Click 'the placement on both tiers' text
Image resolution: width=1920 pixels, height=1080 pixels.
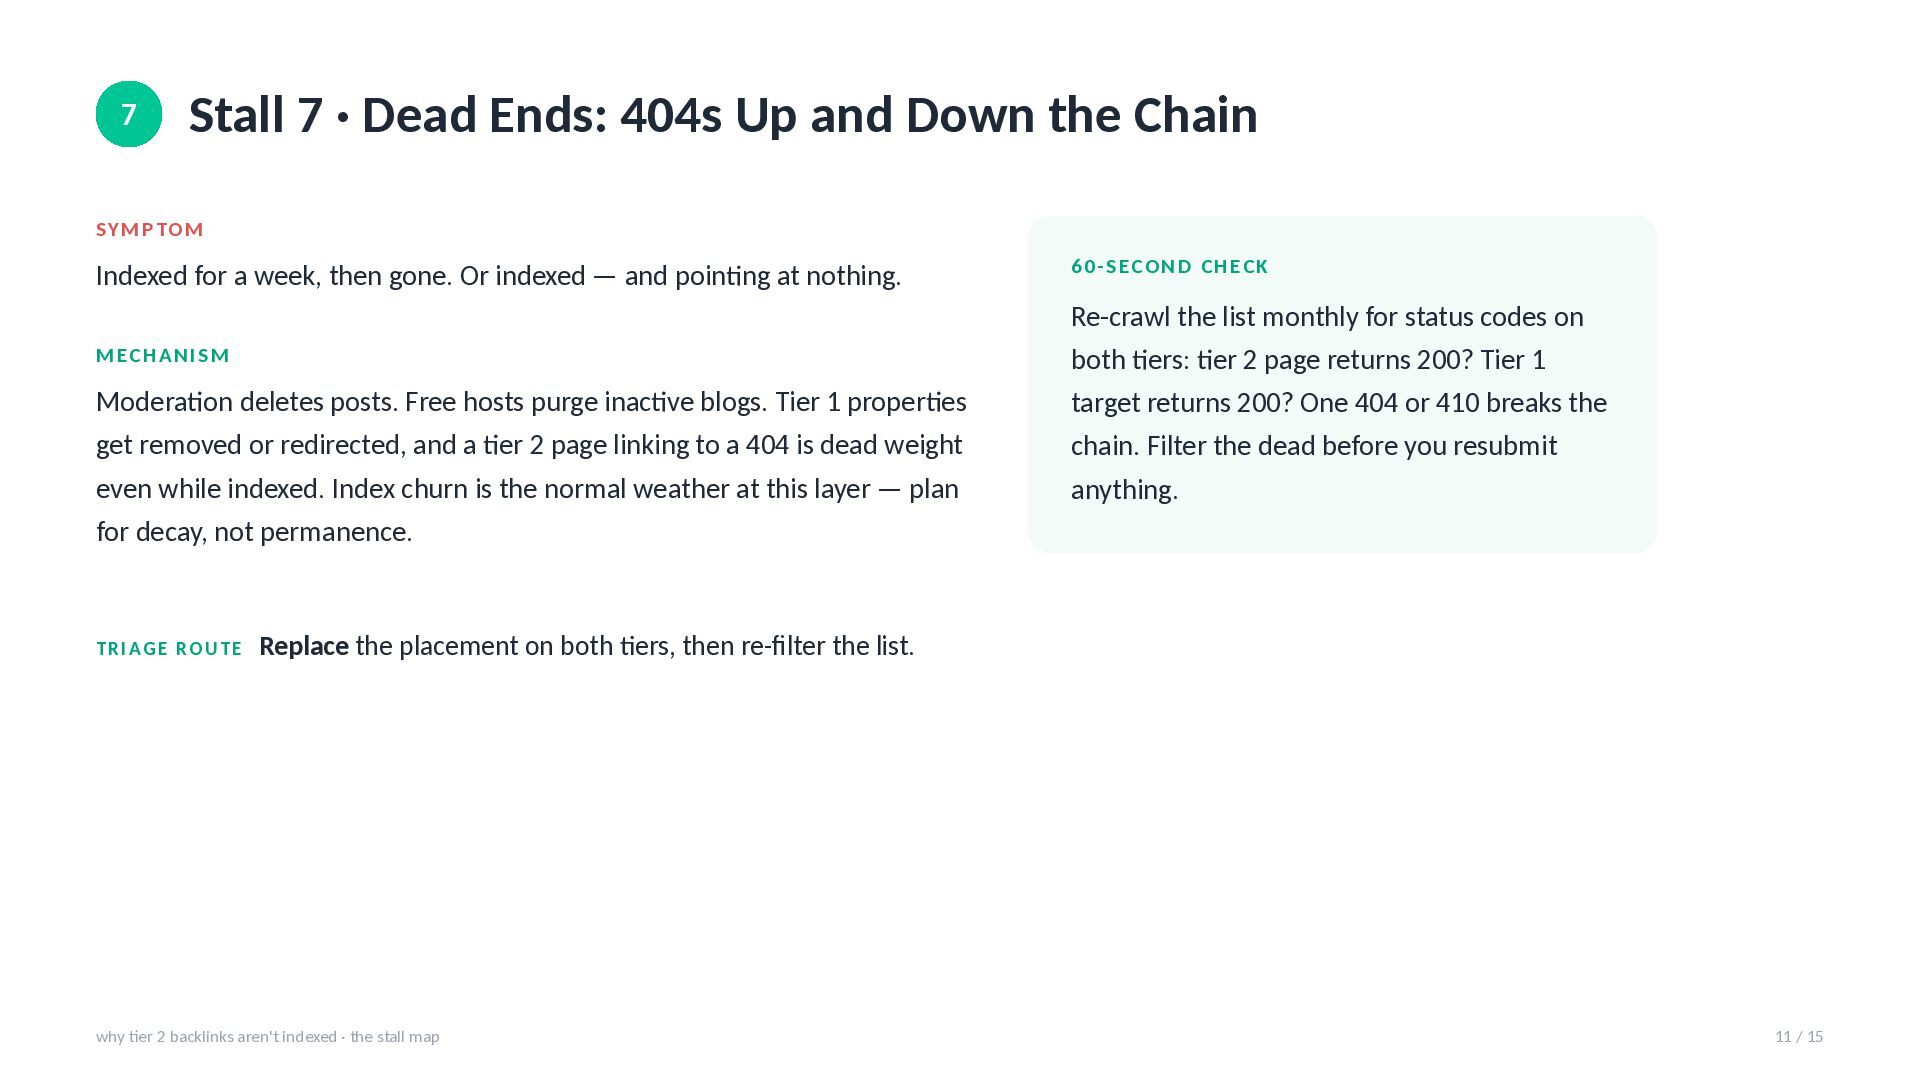click(x=515, y=646)
